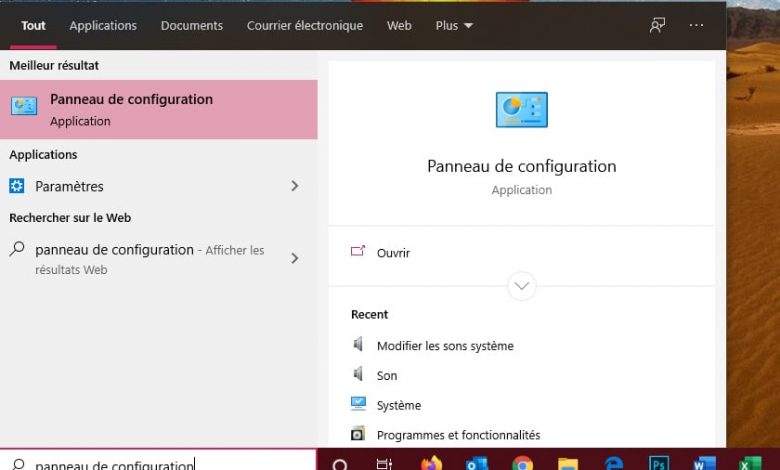Image resolution: width=780 pixels, height=470 pixels.
Task: Launch Firefox from the taskbar
Action: tap(431, 464)
